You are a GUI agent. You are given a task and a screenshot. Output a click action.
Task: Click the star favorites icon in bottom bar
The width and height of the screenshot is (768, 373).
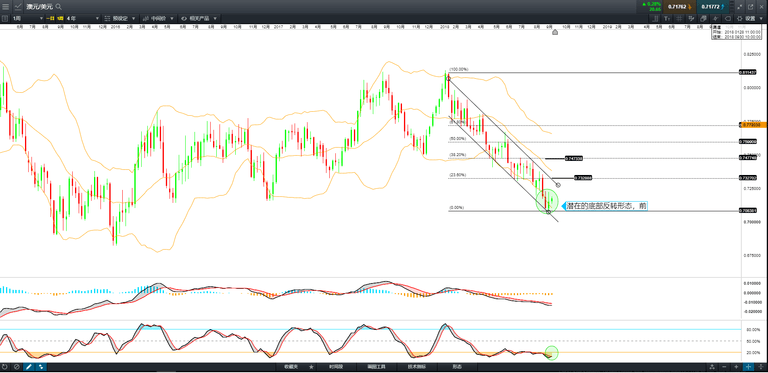pos(311,367)
